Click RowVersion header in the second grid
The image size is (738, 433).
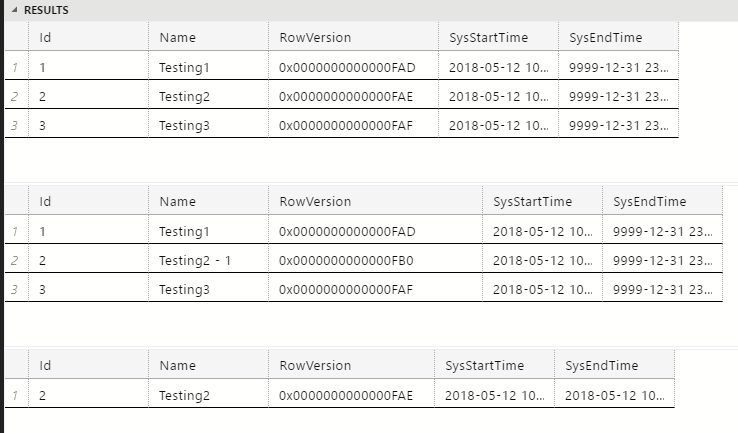tap(376, 201)
